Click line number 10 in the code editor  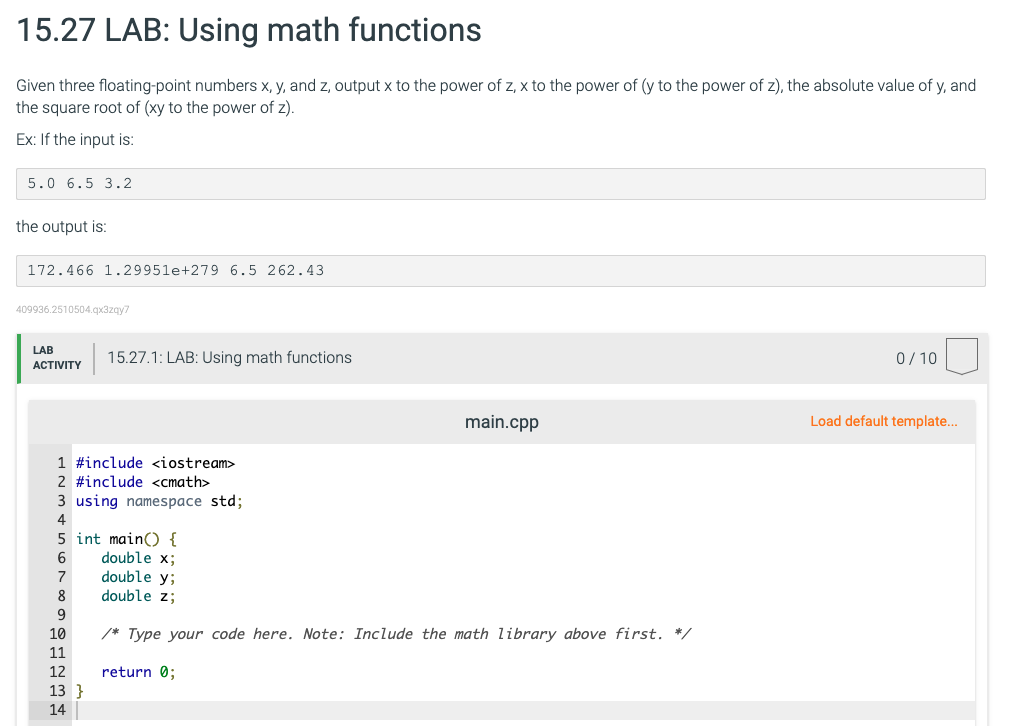click(x=57, y=633)
